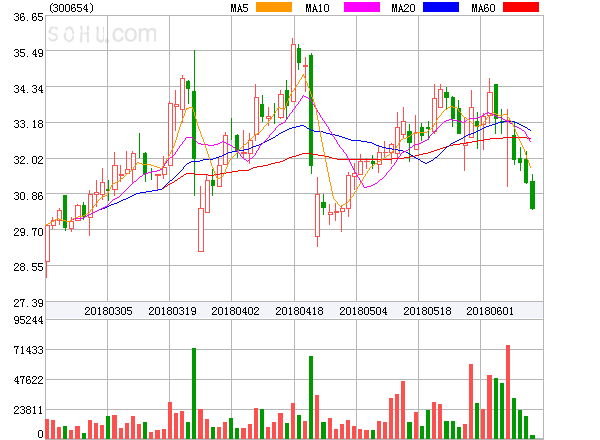Click the 23811 volume axis value

pyautogui.click(x=29, y=411)
